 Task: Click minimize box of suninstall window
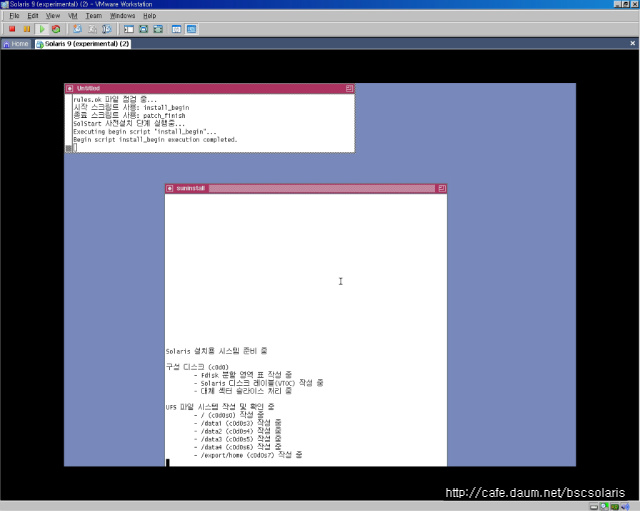(x=442, y=188)
